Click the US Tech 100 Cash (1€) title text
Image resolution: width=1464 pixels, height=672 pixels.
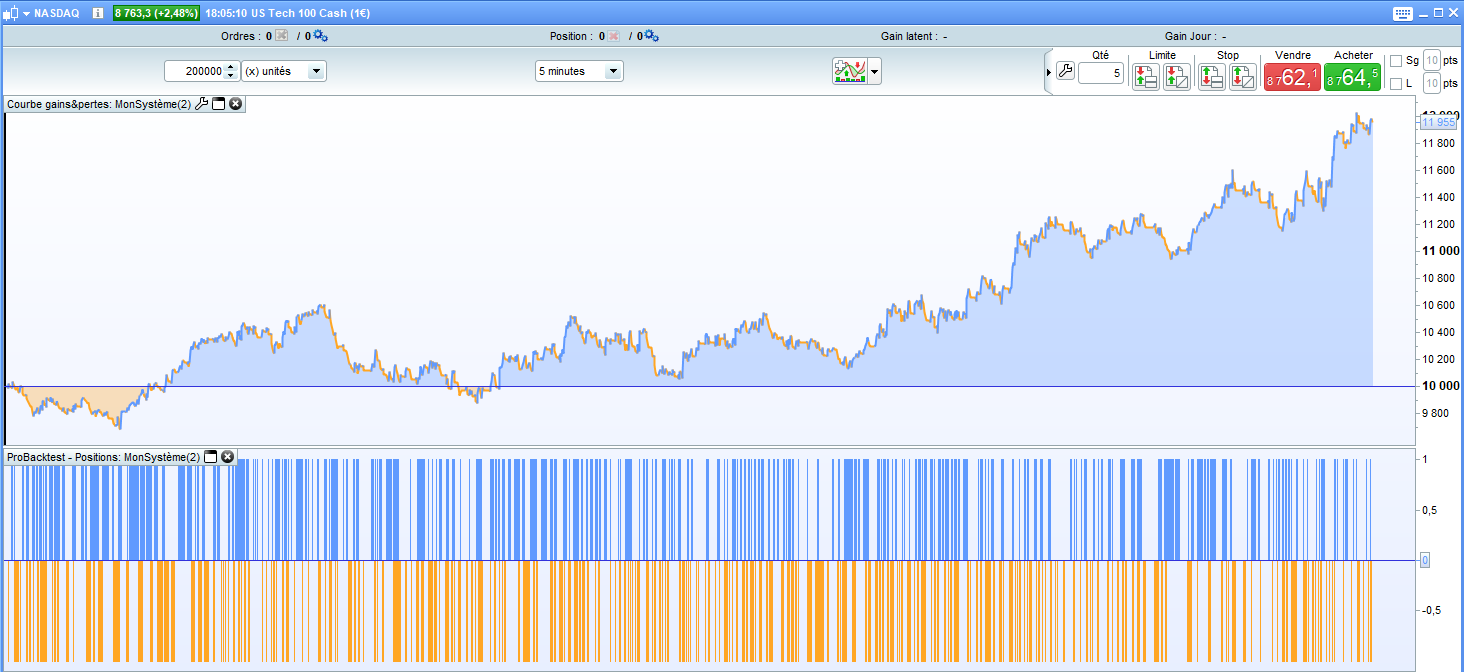(311, 14)
